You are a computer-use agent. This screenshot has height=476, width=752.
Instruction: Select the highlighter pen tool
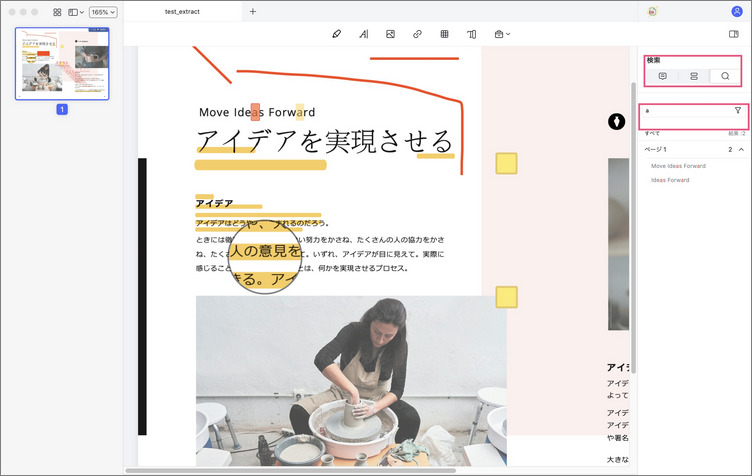337,34
